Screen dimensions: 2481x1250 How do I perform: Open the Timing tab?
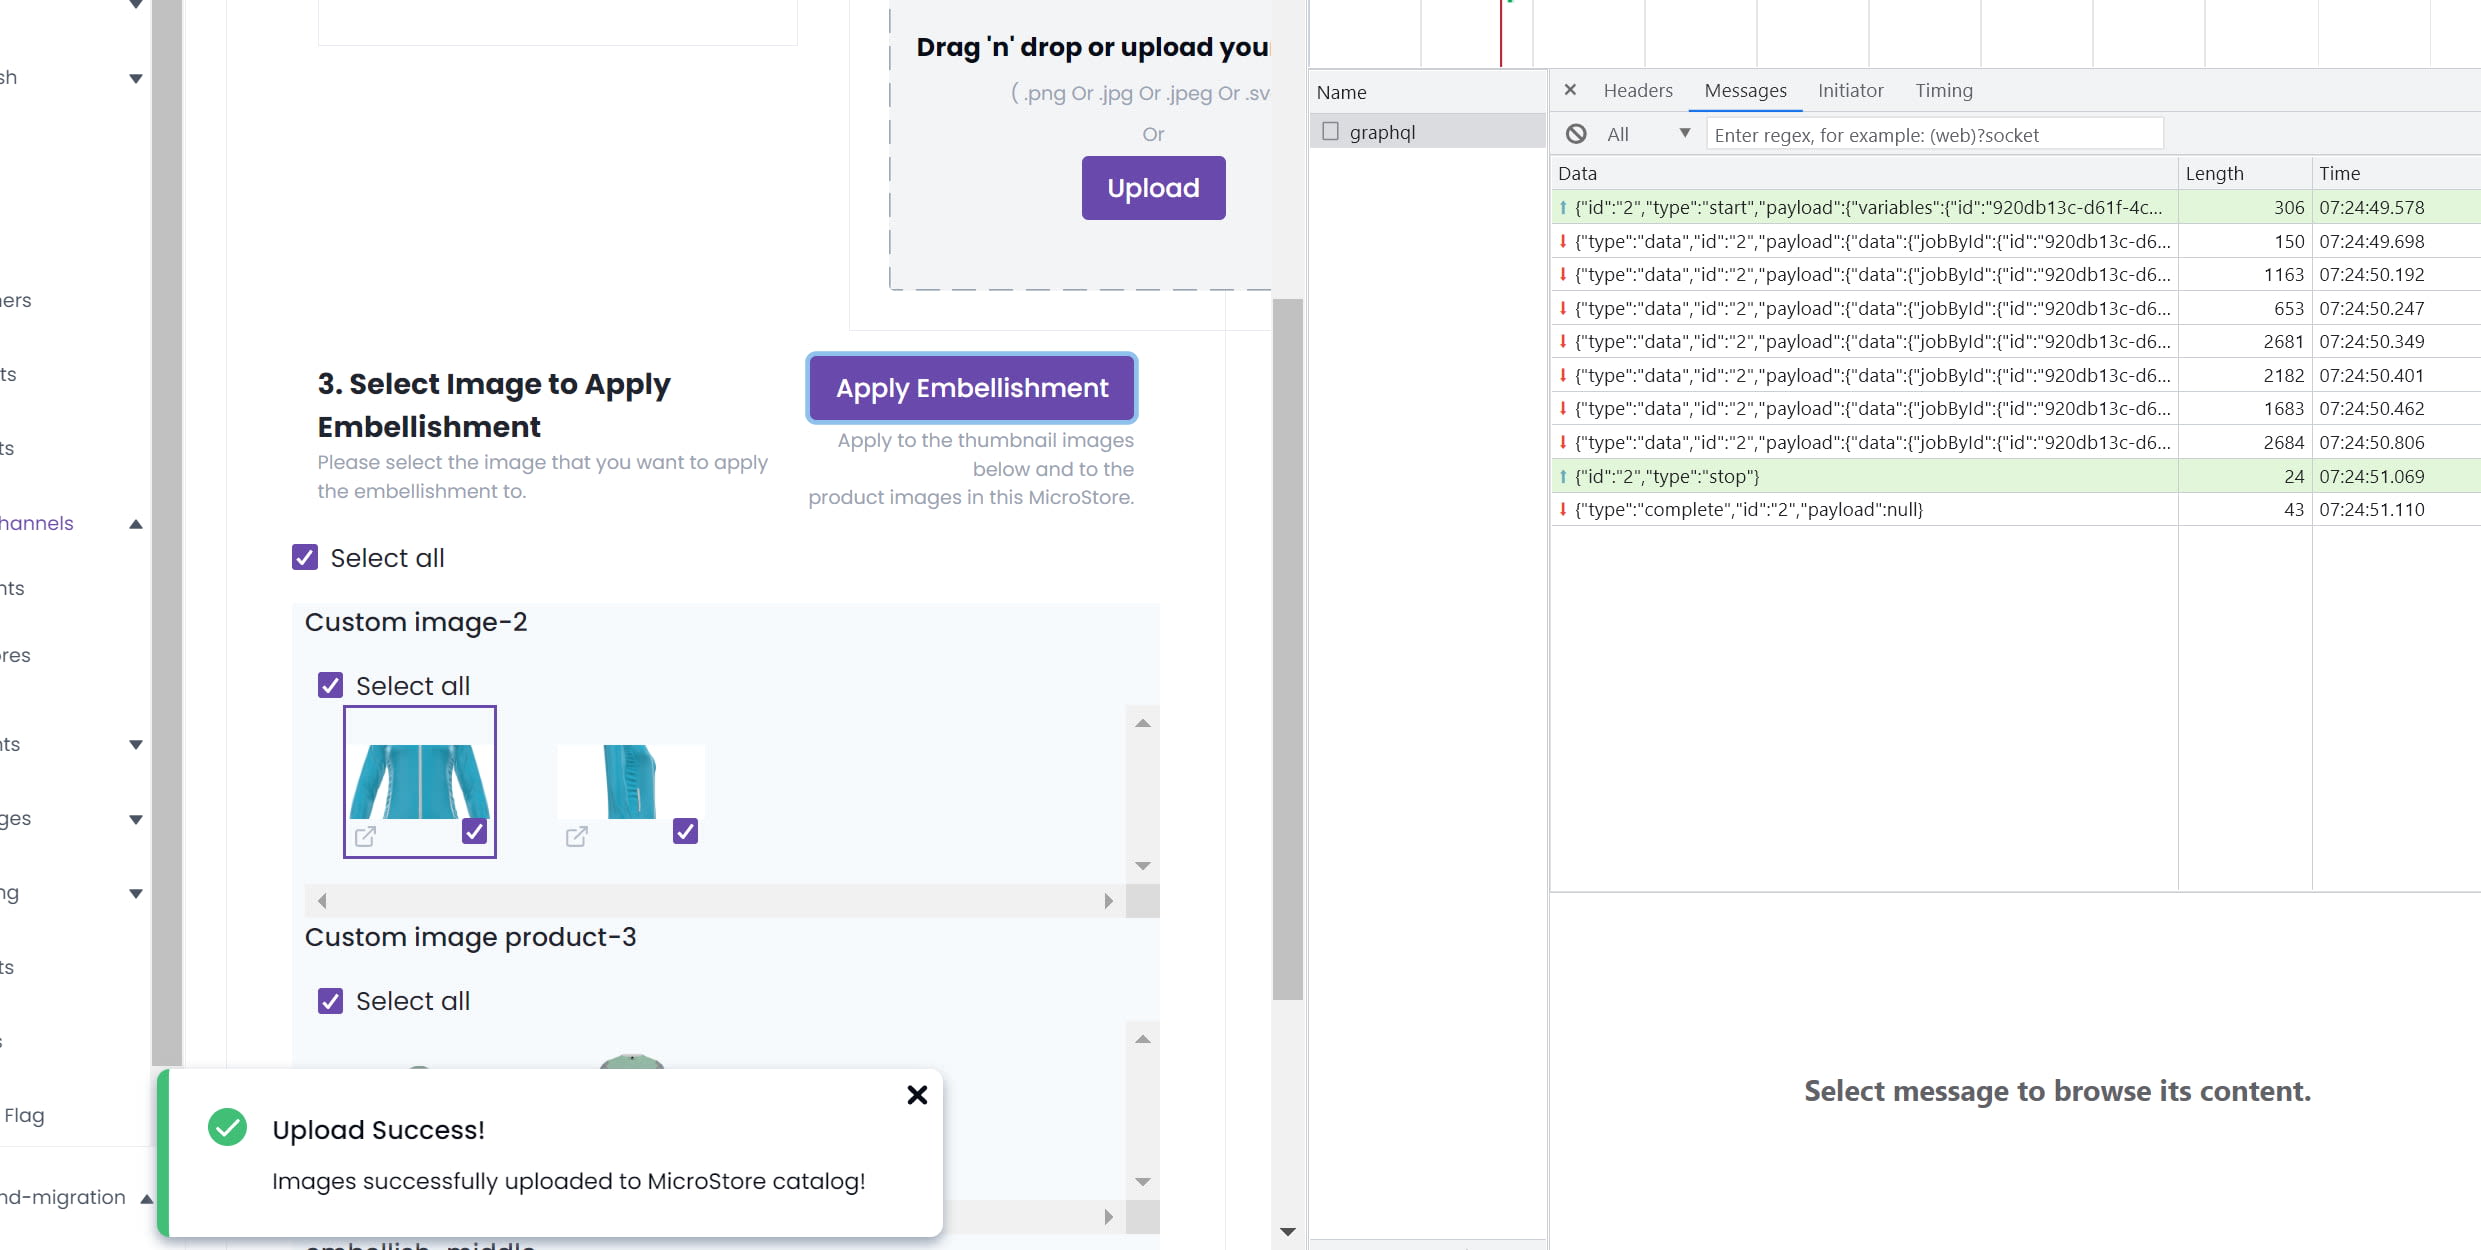click(x=1943, y=90)
